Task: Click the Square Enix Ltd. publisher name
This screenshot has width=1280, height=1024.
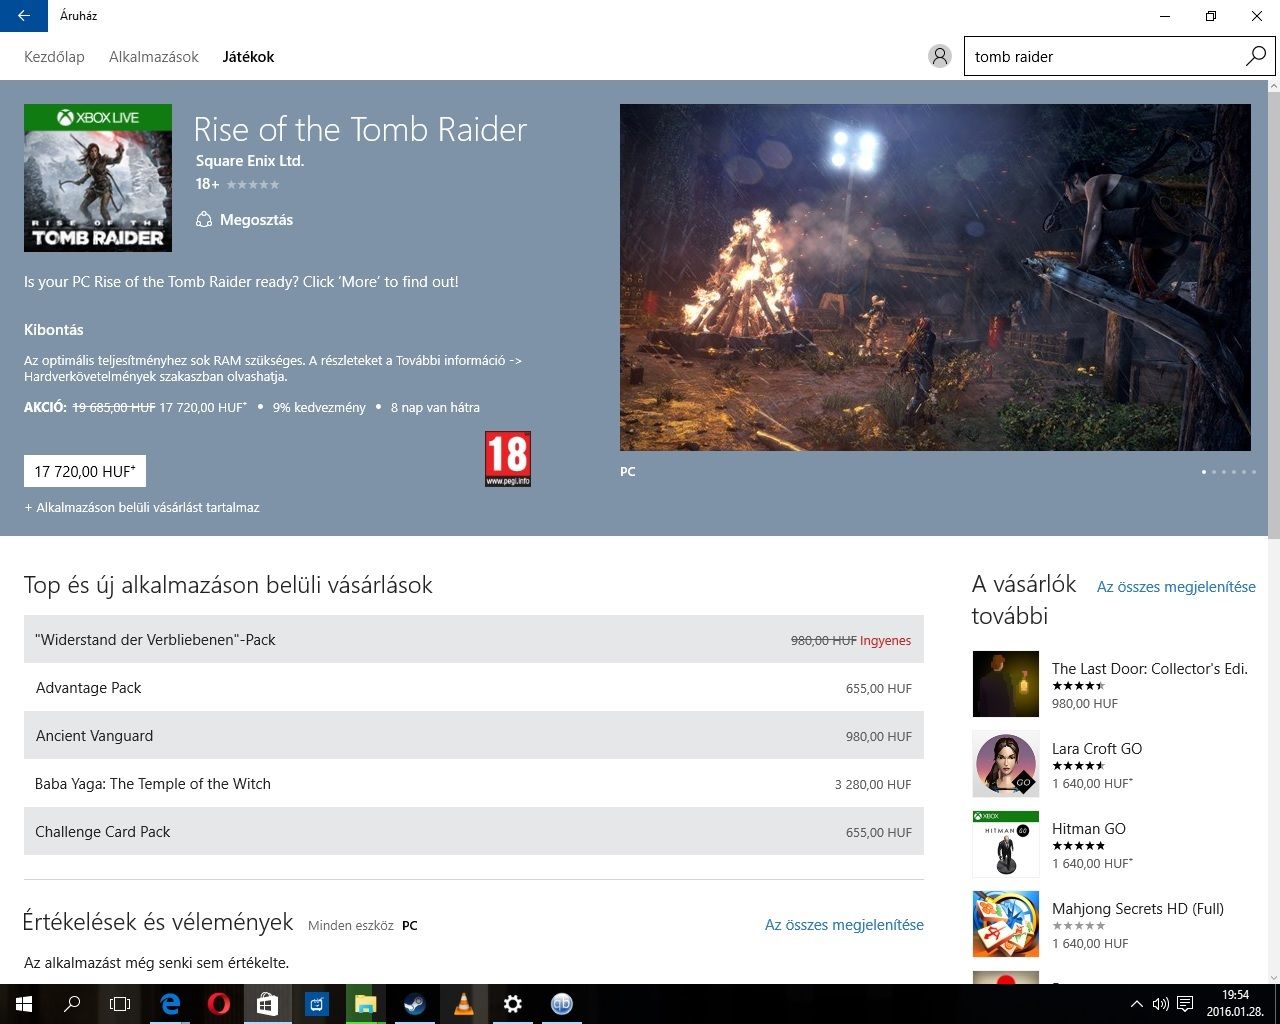Action: click(250, 161)
